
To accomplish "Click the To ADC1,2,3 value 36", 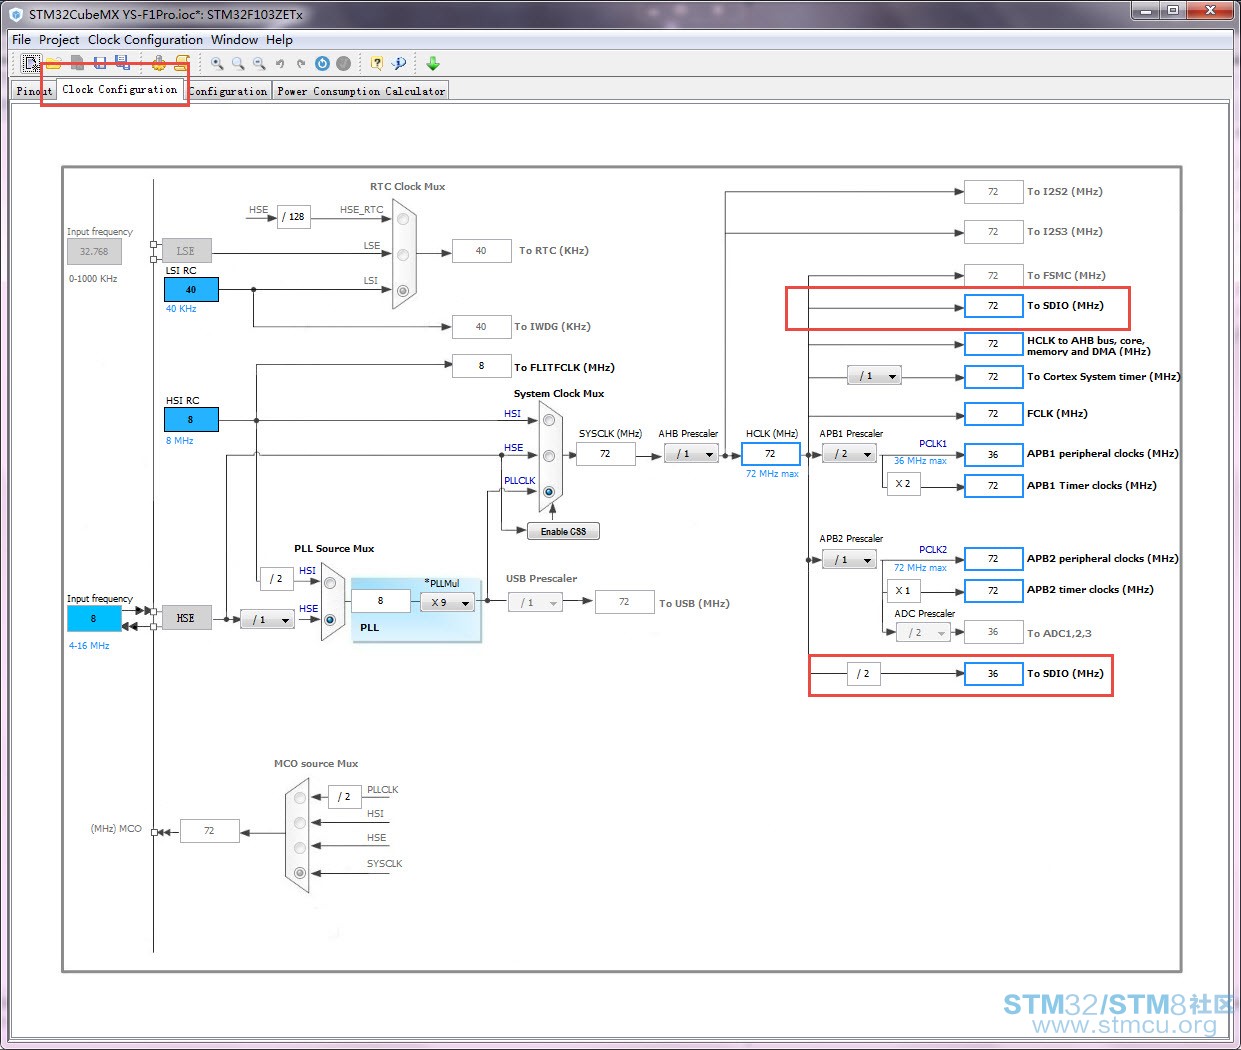I will pyautogui.click(x=993, y=632).
